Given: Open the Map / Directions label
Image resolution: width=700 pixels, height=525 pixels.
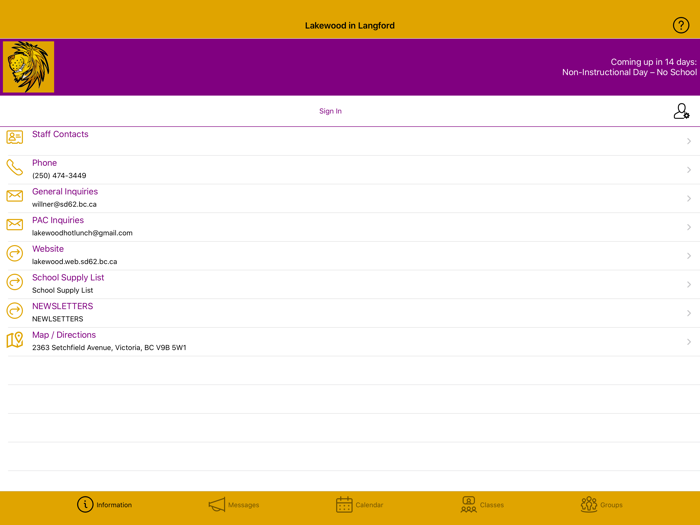Looking at the screenshot, I should (x=64, y=335).
